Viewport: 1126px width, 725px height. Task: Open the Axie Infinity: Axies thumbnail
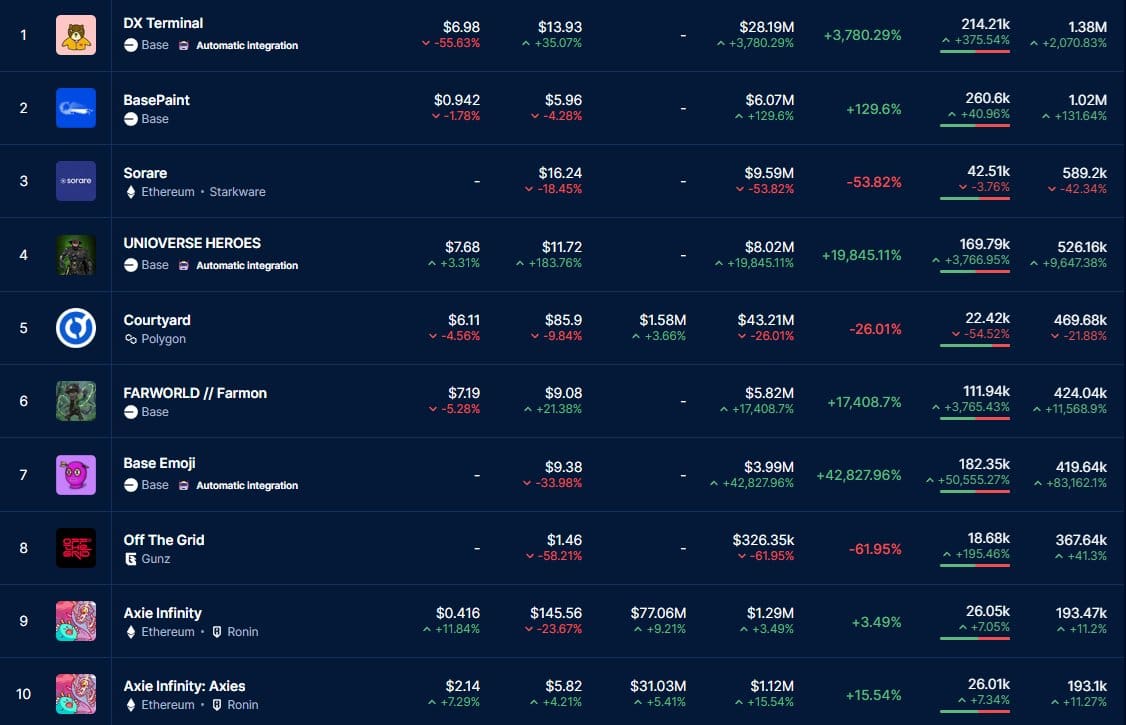point(76,694)
